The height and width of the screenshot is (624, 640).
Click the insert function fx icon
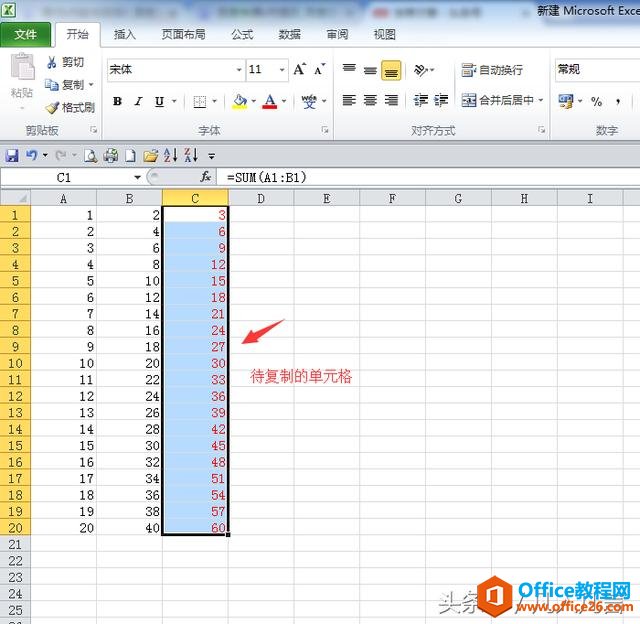pyautogui.click(x=205, y=177)
